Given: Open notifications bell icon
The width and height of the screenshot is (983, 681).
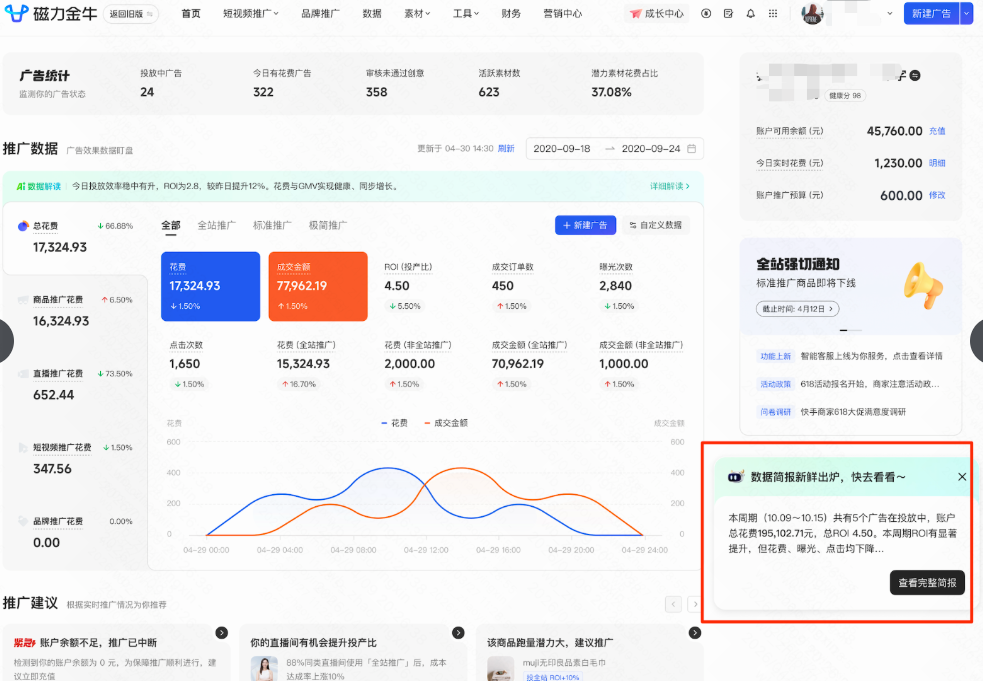Looking at the screenshot, I should tap(750, 13).
